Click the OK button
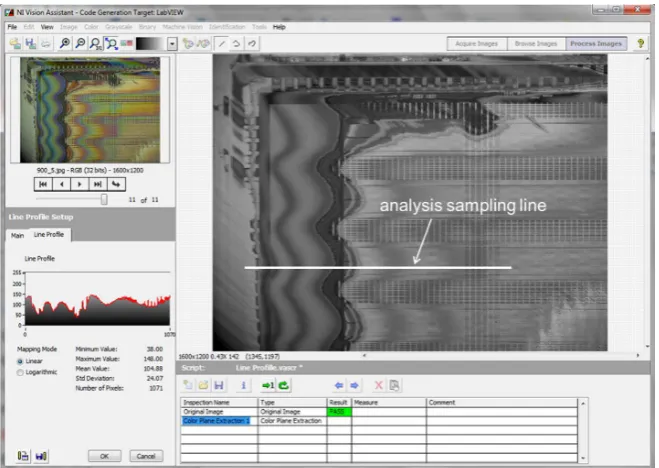 point(104,456)
